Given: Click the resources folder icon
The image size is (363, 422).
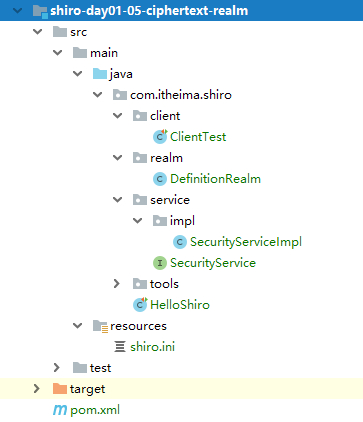Looking at the screenshot, I should pyautogui.click(x=100, y=326).
